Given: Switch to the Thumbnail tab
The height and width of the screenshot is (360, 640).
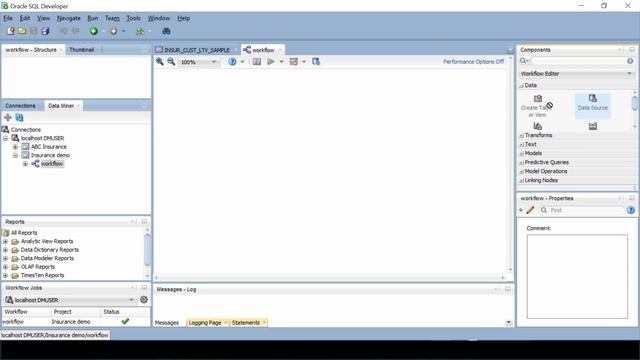Looking at the screenshot, I should (81, 50).
